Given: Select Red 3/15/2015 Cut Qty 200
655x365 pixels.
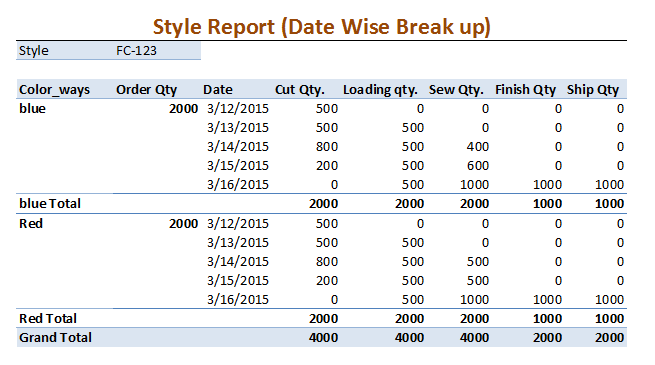Looking at the screenshot, I should point(327,281).
